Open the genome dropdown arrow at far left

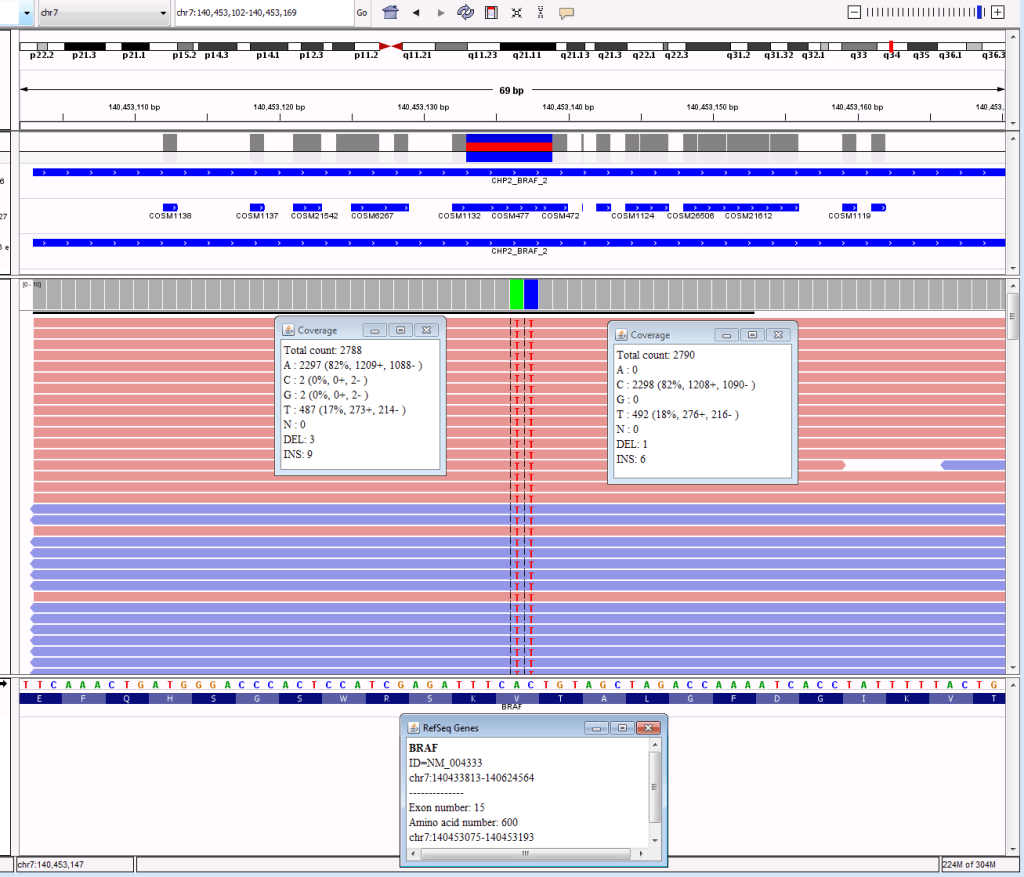(x=26, y=13)
